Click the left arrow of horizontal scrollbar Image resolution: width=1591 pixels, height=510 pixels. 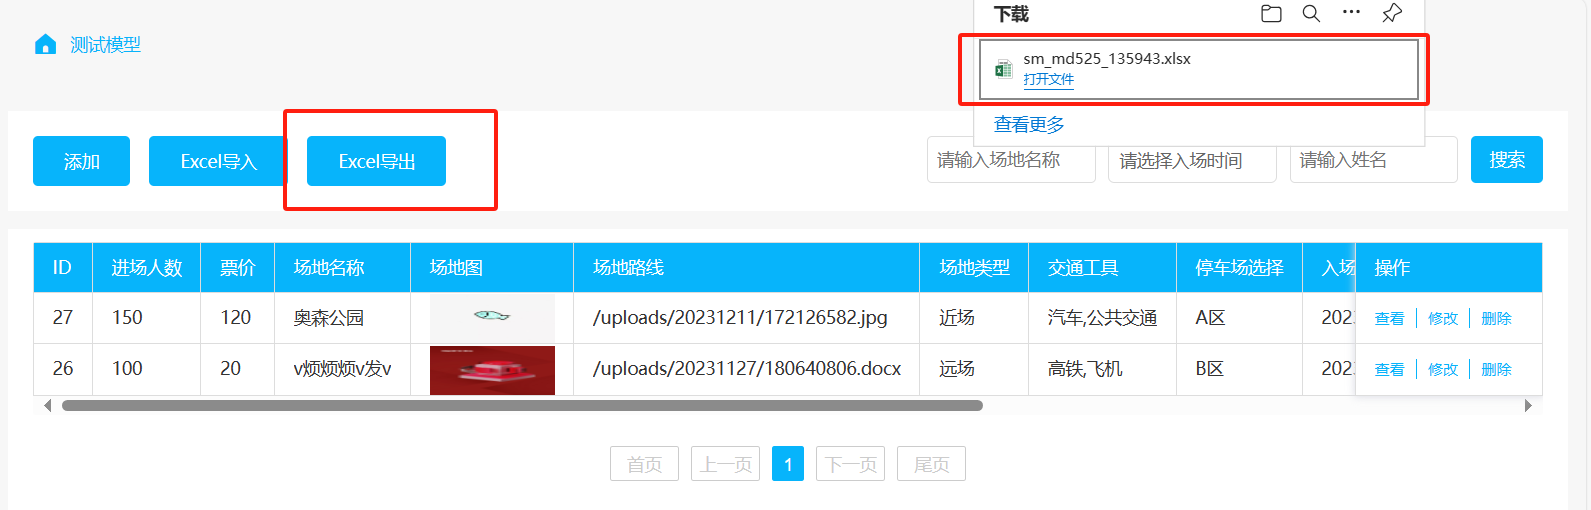(x=47, y=406)
